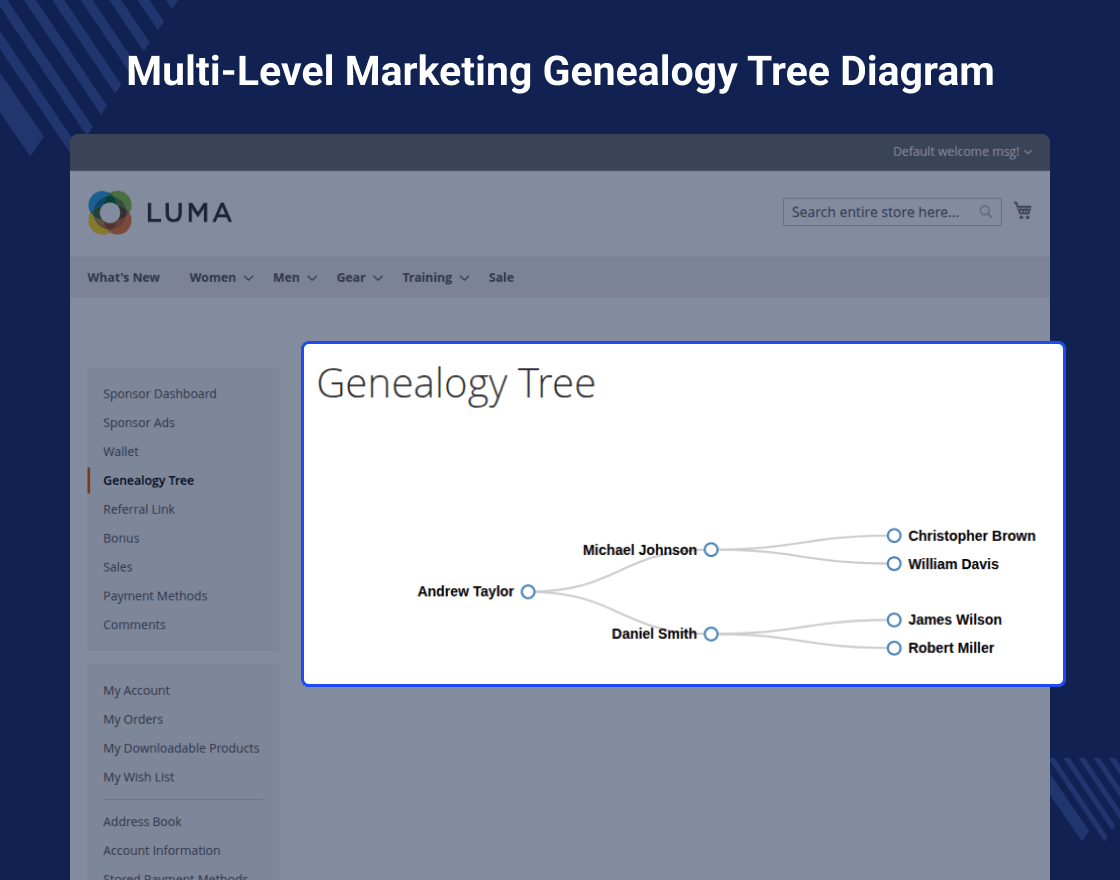This screenshot has height=880, width=1120.
Task: Expand the Training menu chevron
Action: click(x=464, y=278)
